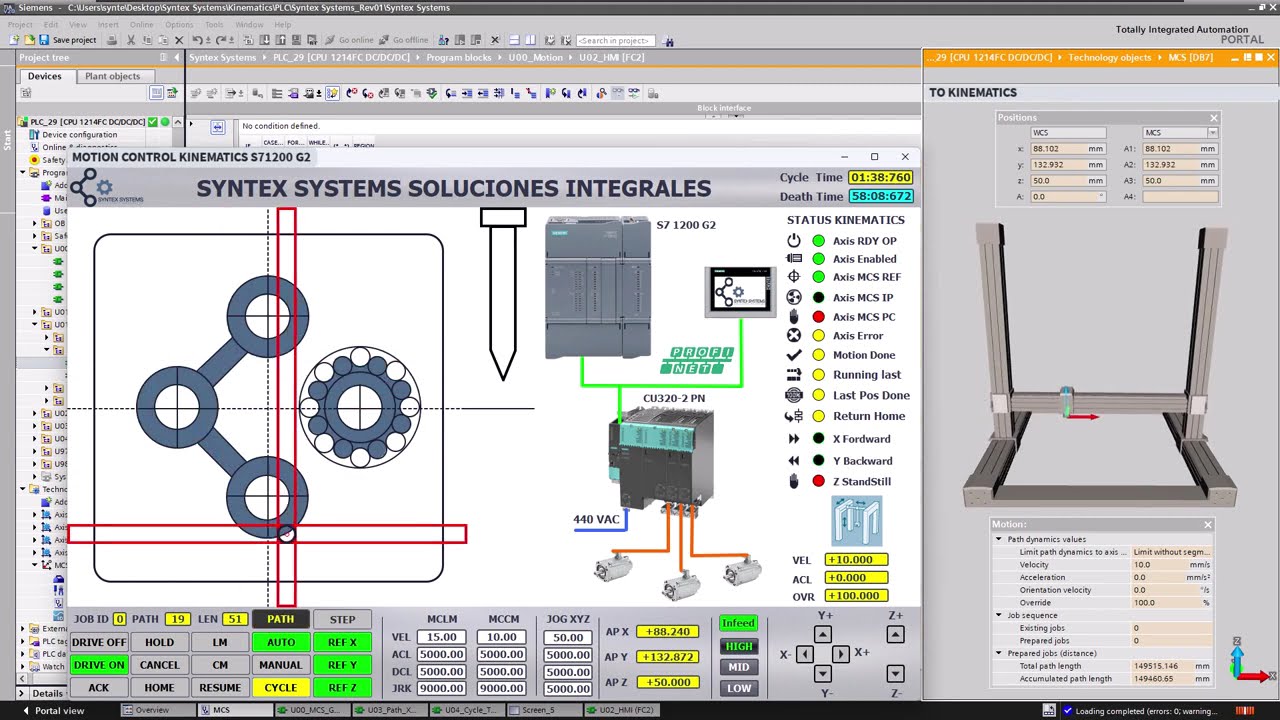Collapse the Job sequence section
The height and width of the screenshot is (720, 1280).
point(998,615)
